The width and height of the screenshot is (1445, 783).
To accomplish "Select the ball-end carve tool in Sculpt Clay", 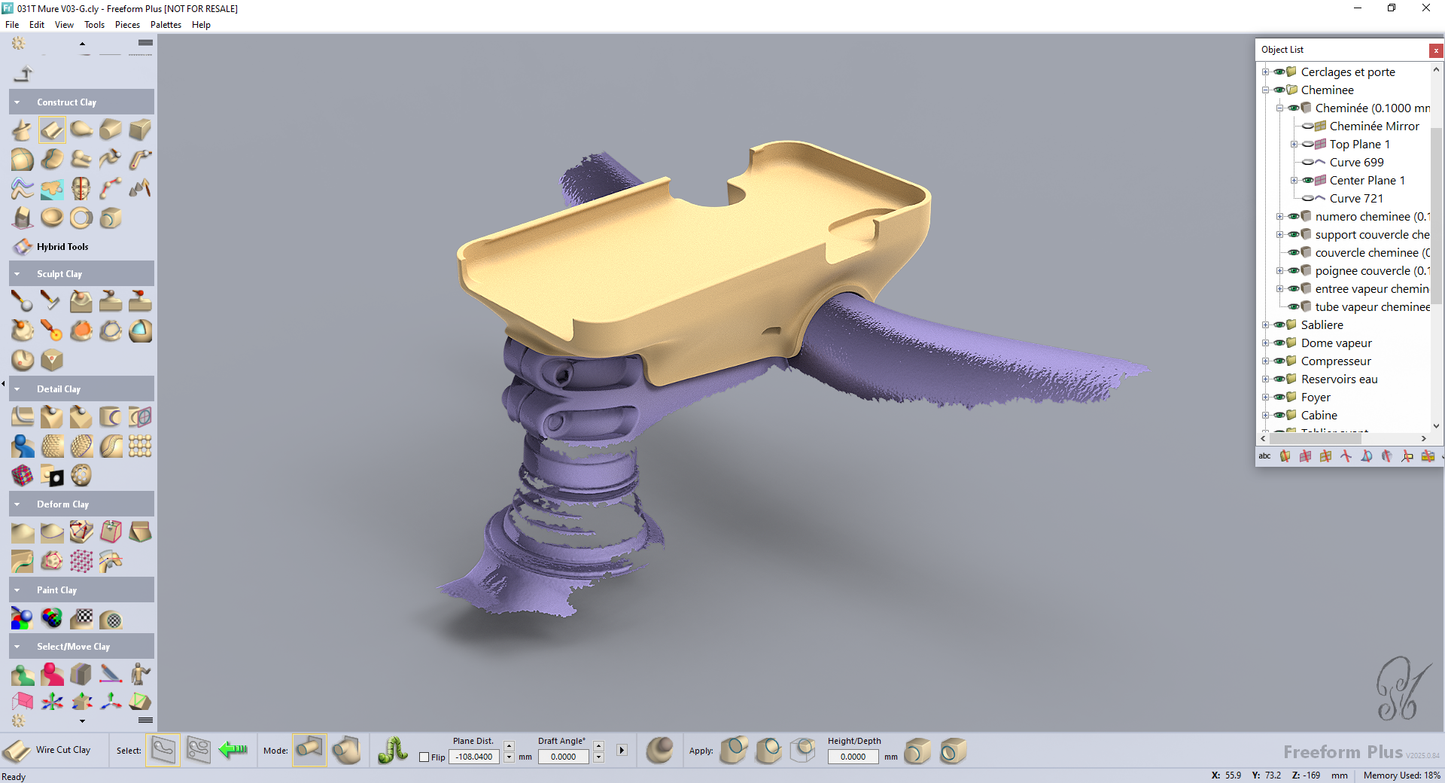I will (22, 300).
